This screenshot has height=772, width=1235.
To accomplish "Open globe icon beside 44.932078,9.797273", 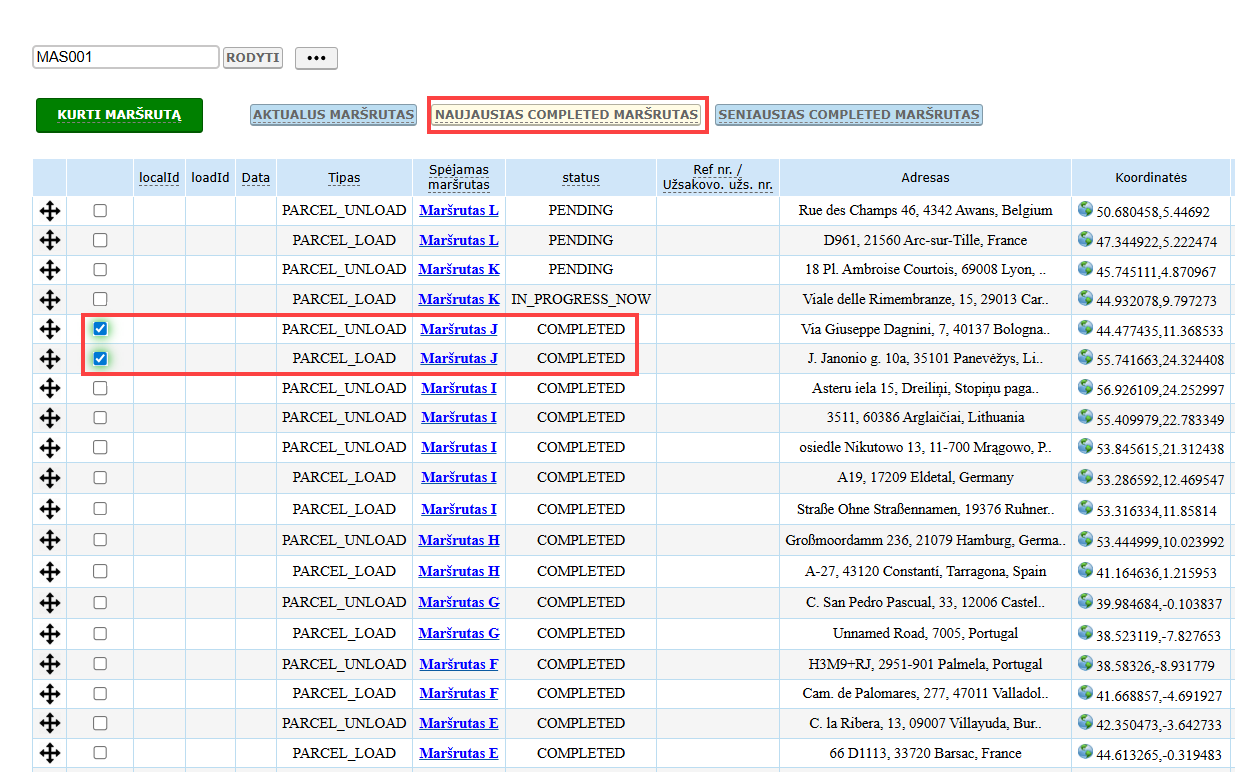I will 1085,298.
